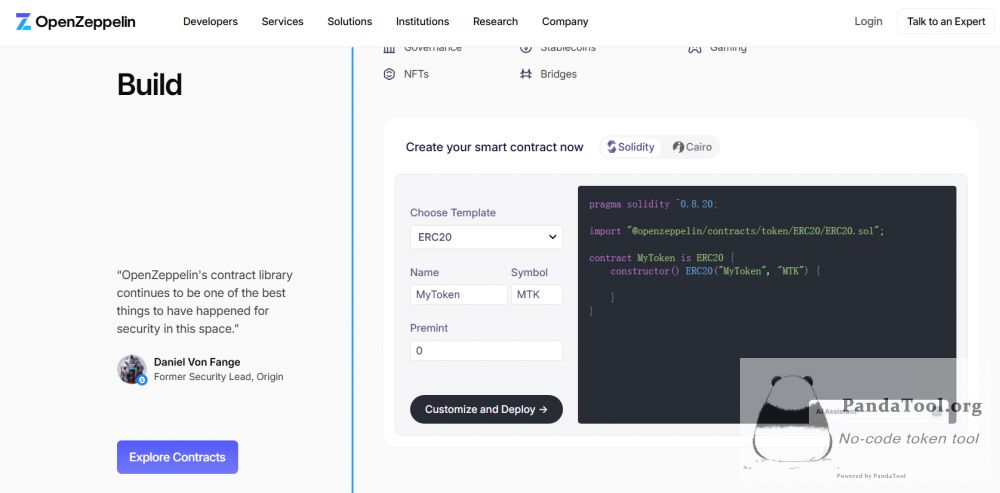Switch to the Cairo tab

[692, 147]
